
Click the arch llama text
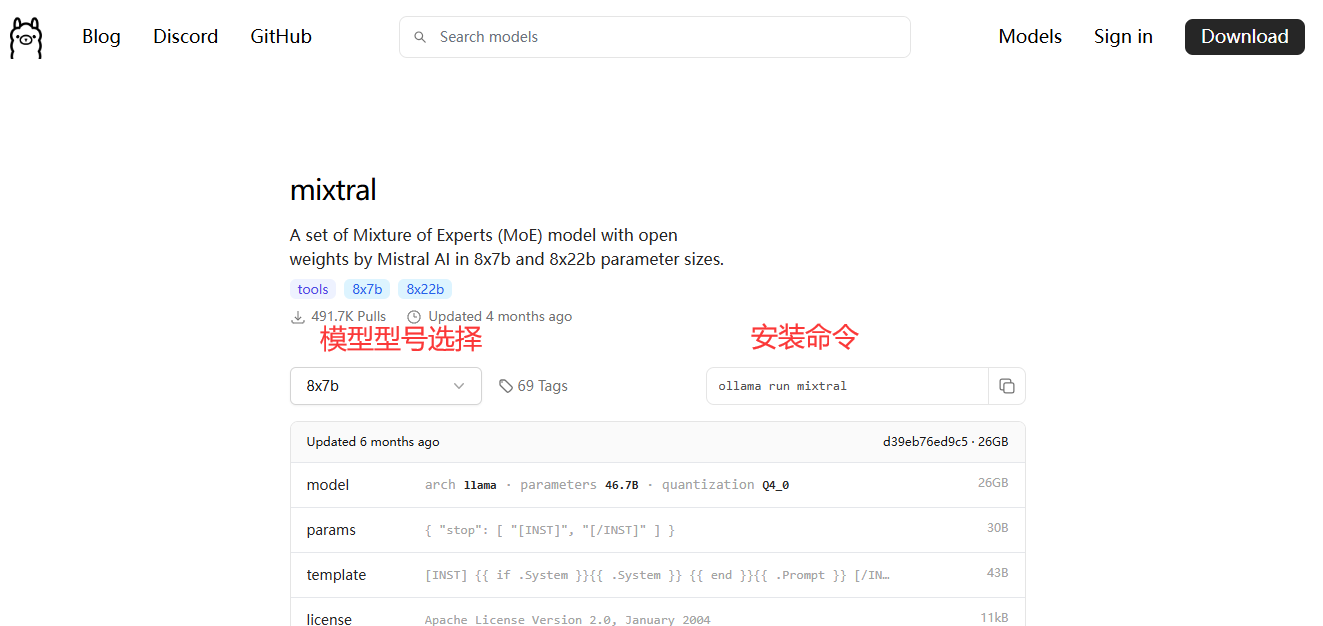(460, 485)
